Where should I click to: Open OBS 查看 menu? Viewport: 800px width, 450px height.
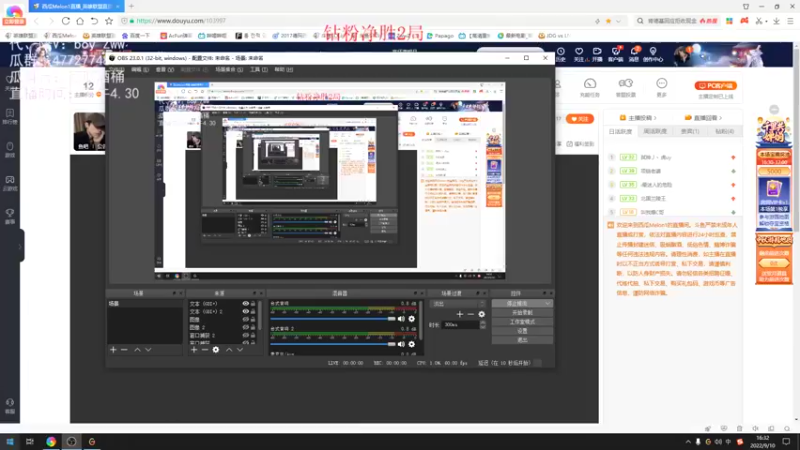pos(164,69)
